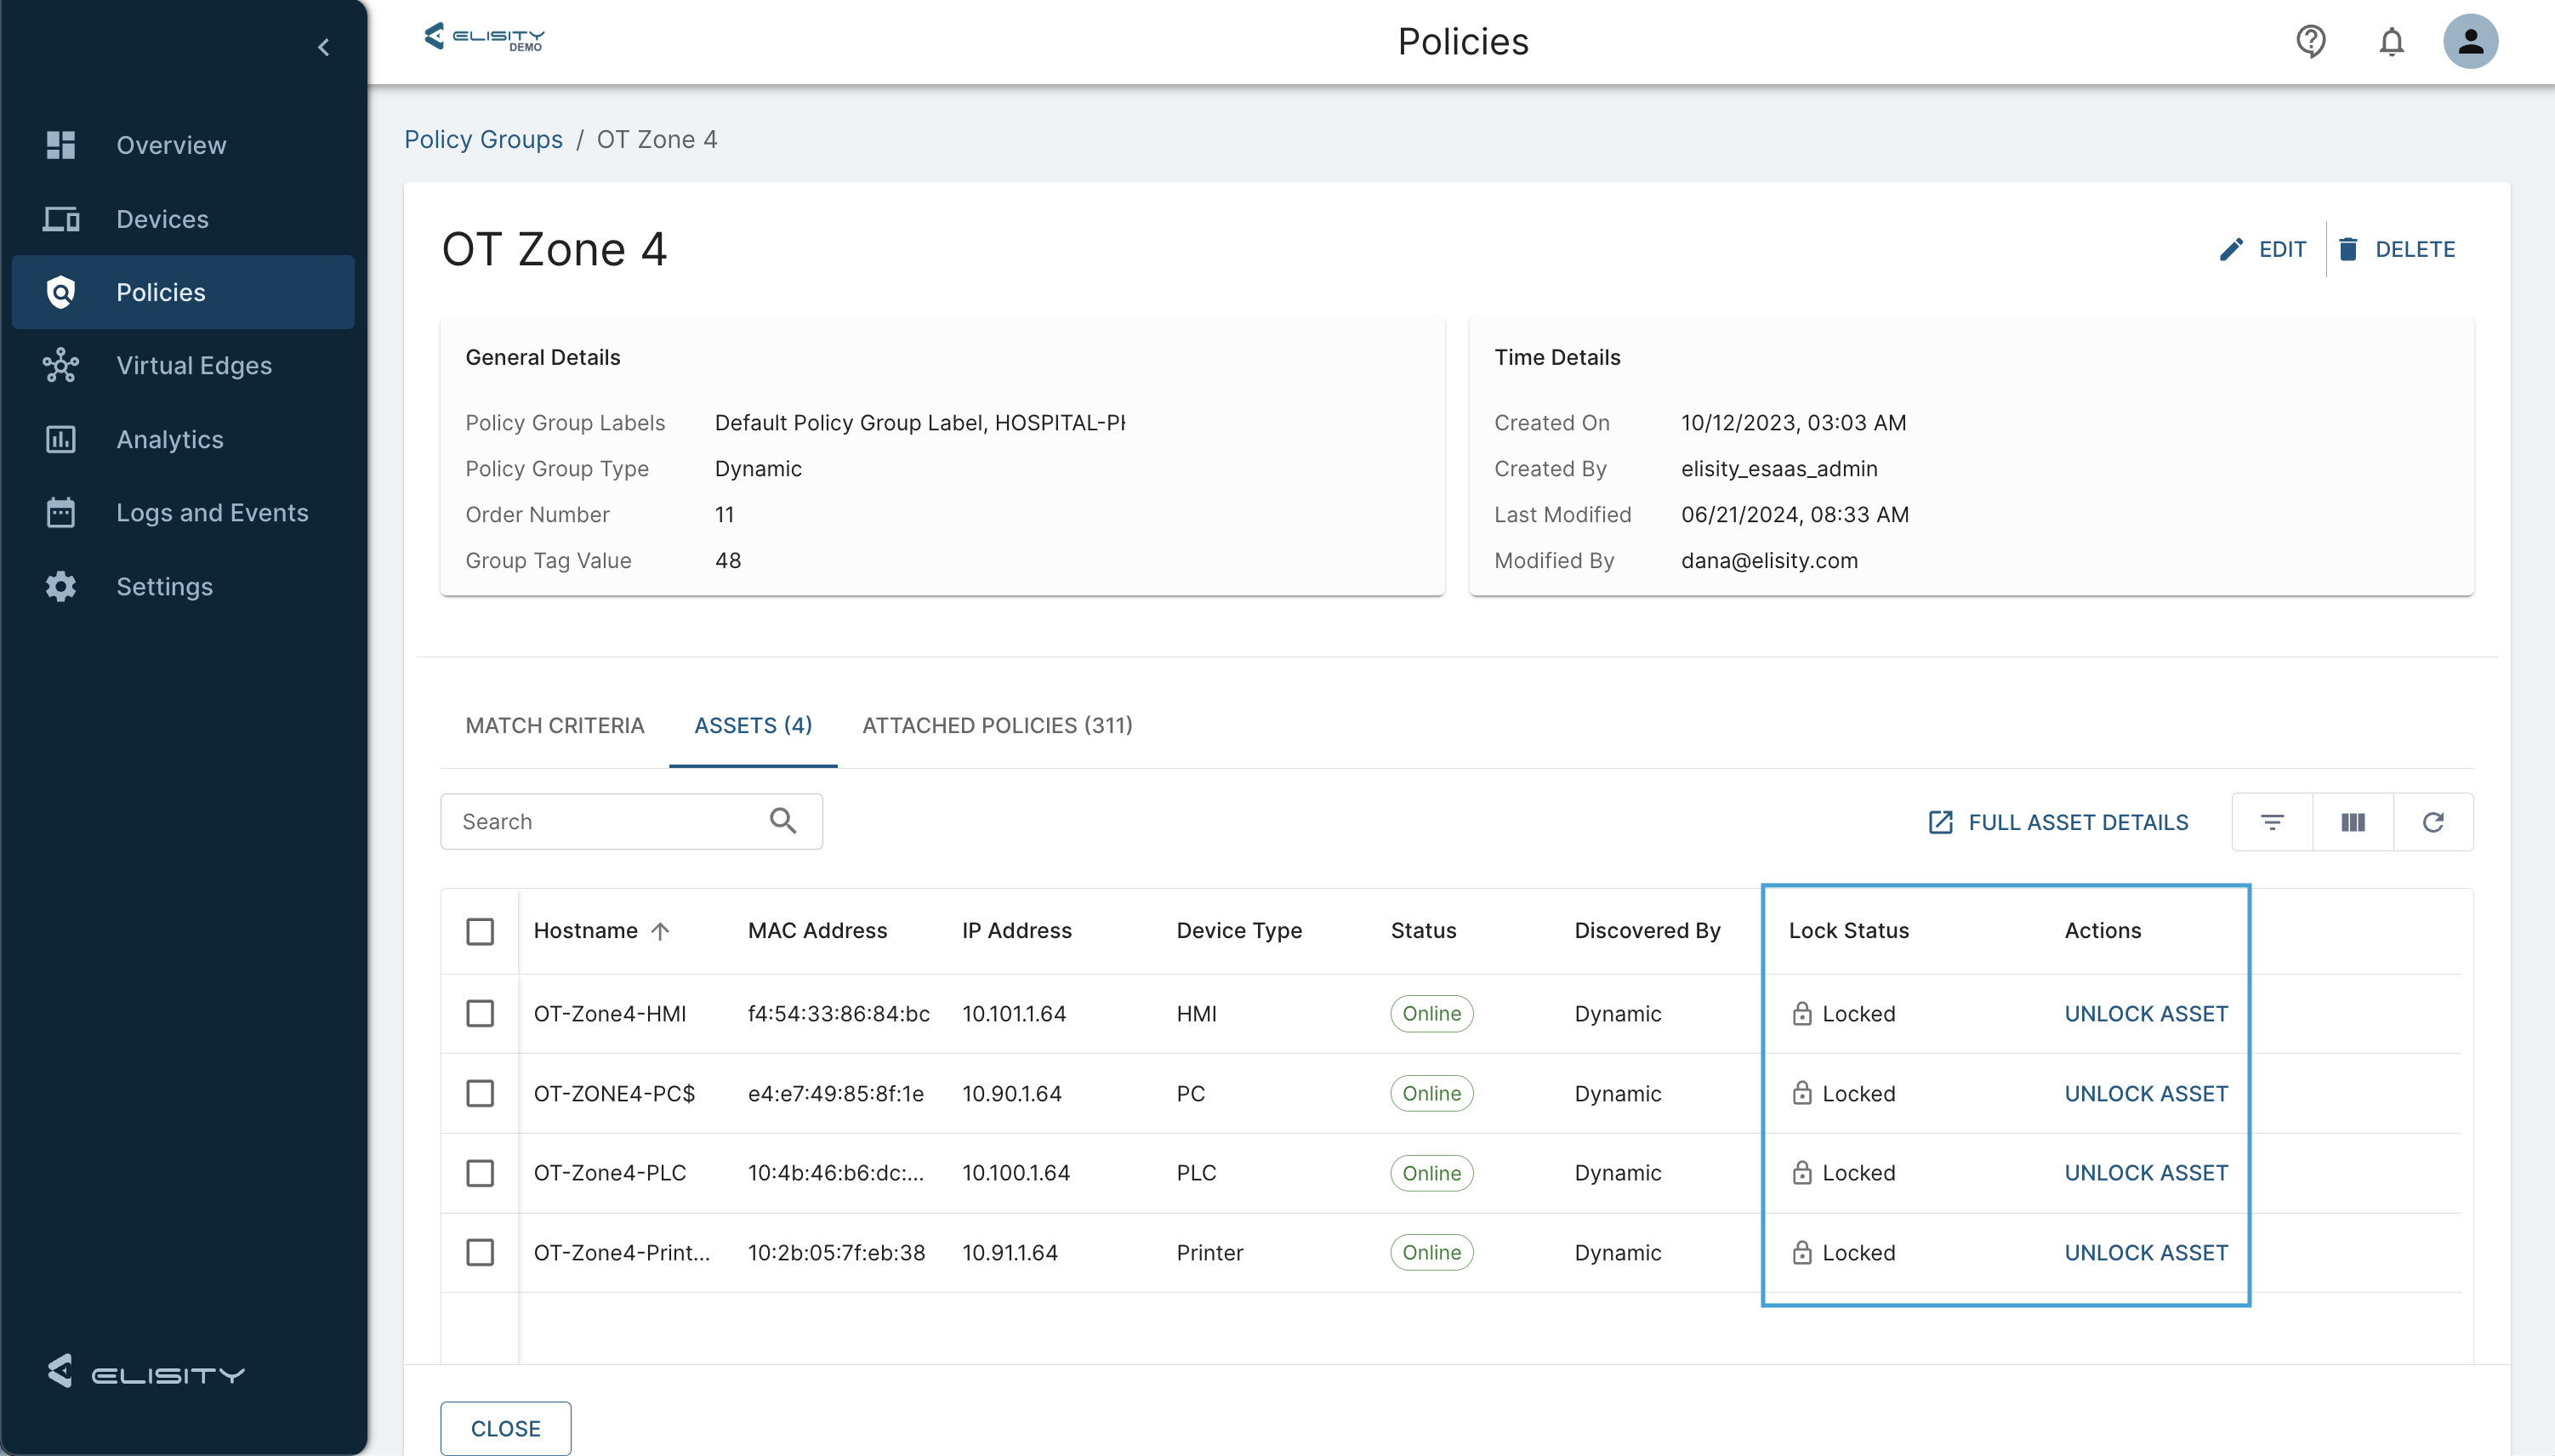Image resolution: width=2555 pixels, height=1456 pixels.
Task: Open FULL ASSET DETAILS link
Action: pyautogui.click(x=2058, y=822)
